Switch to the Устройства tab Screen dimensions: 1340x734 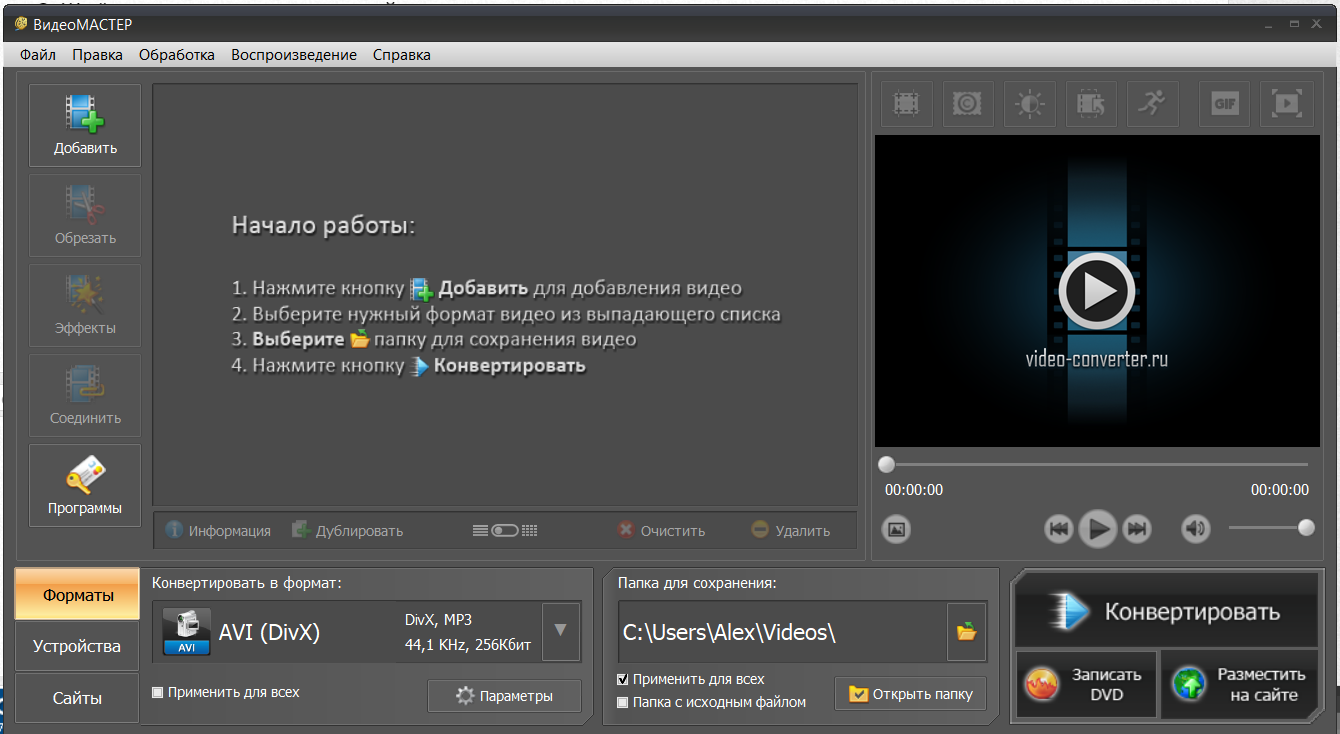pyautogui.click(x=77, y=646)
